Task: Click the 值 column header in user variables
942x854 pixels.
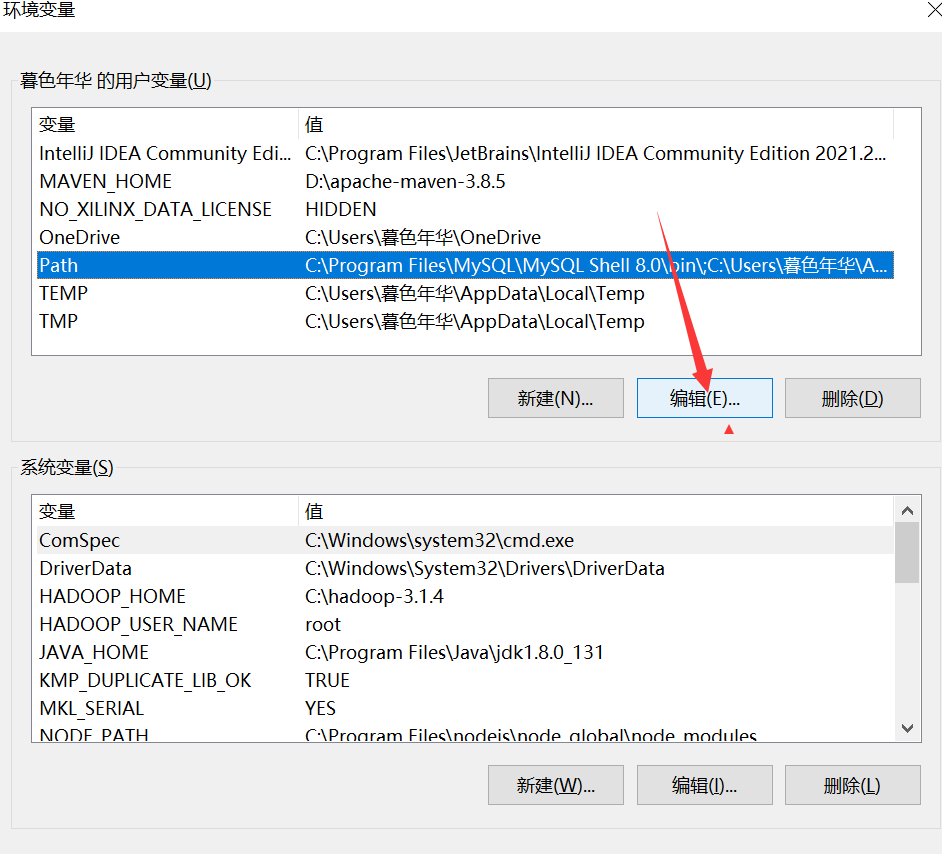Action: click(400, 124)
